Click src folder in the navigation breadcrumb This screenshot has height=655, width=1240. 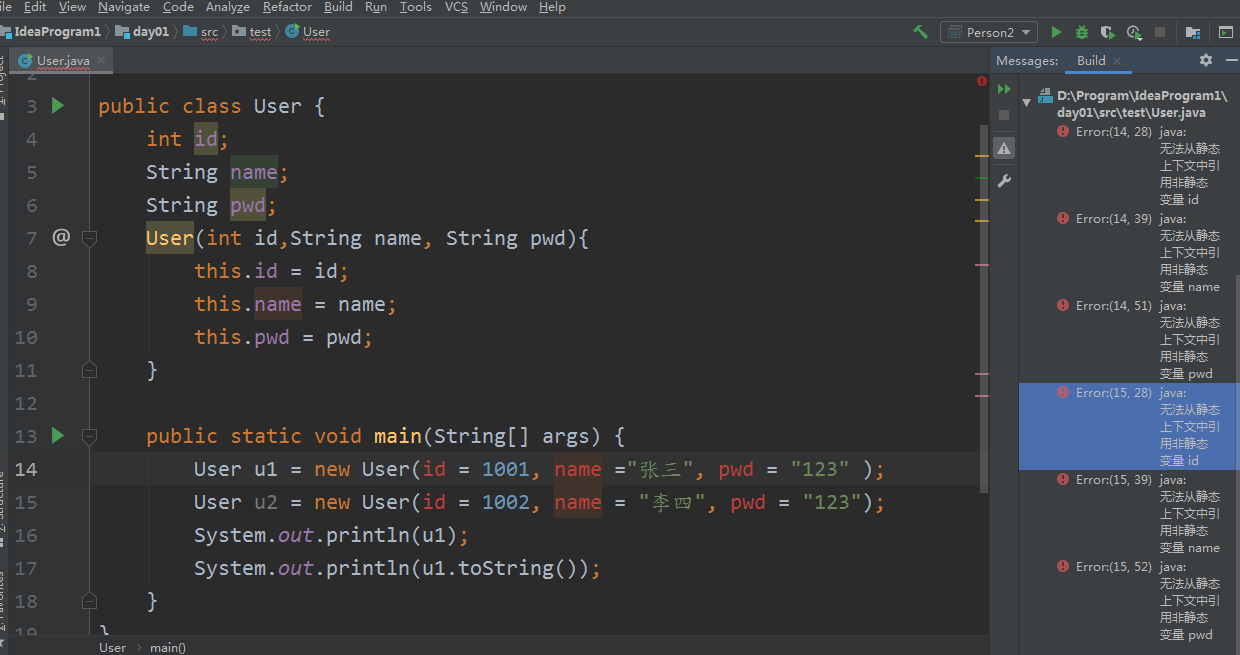pyautogui.click(x=200, y=32)
